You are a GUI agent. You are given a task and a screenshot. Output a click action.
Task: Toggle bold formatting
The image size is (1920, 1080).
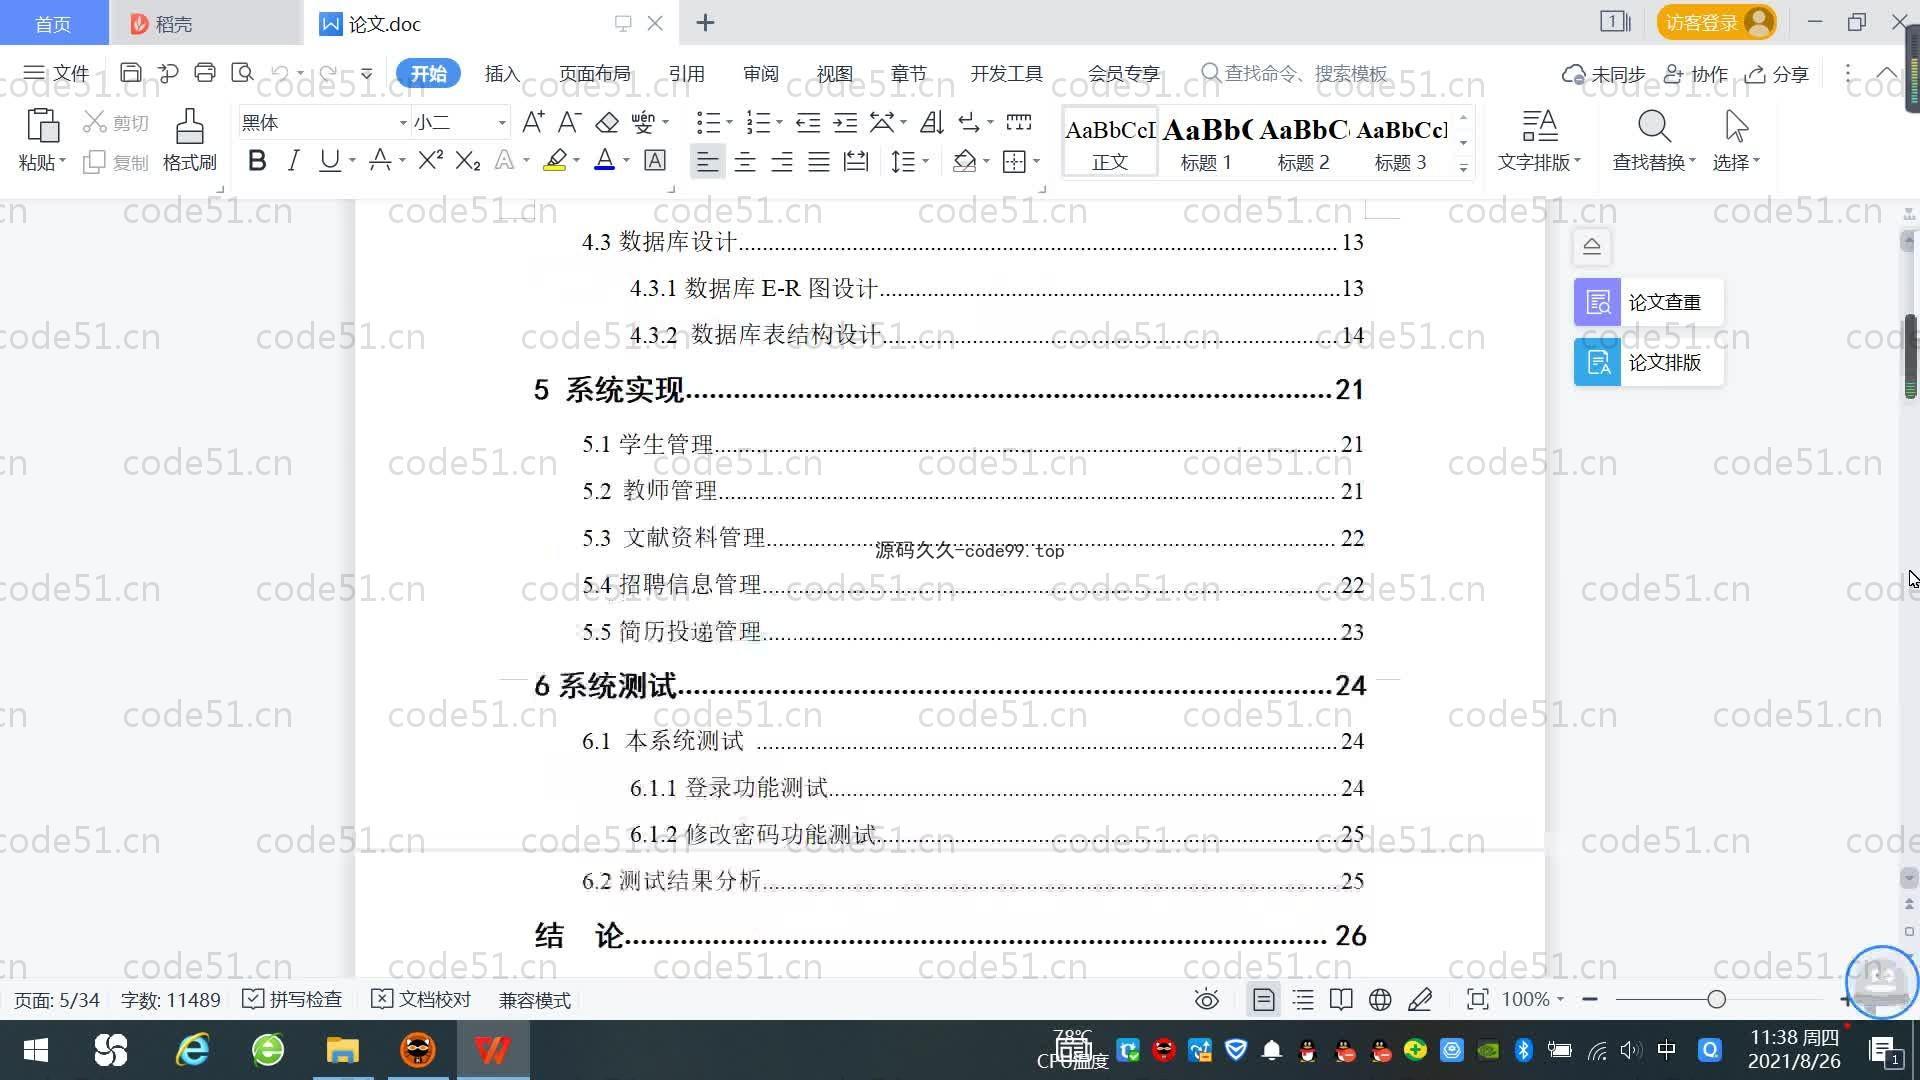click(x=257, y=161)
